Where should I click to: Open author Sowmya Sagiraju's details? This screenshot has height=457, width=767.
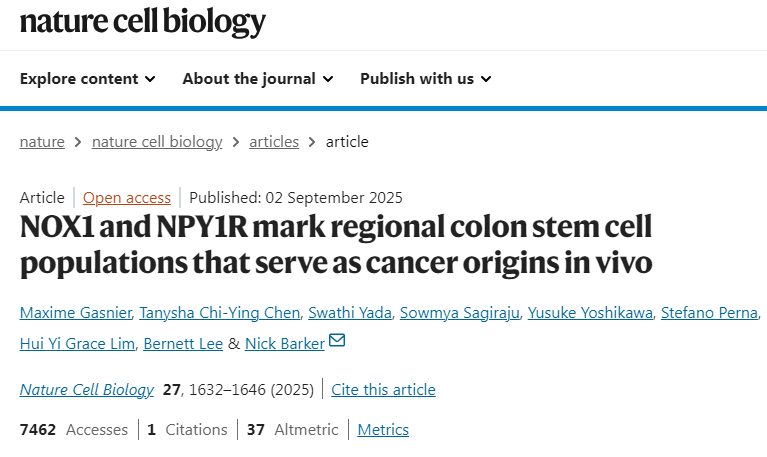[456, 314]
